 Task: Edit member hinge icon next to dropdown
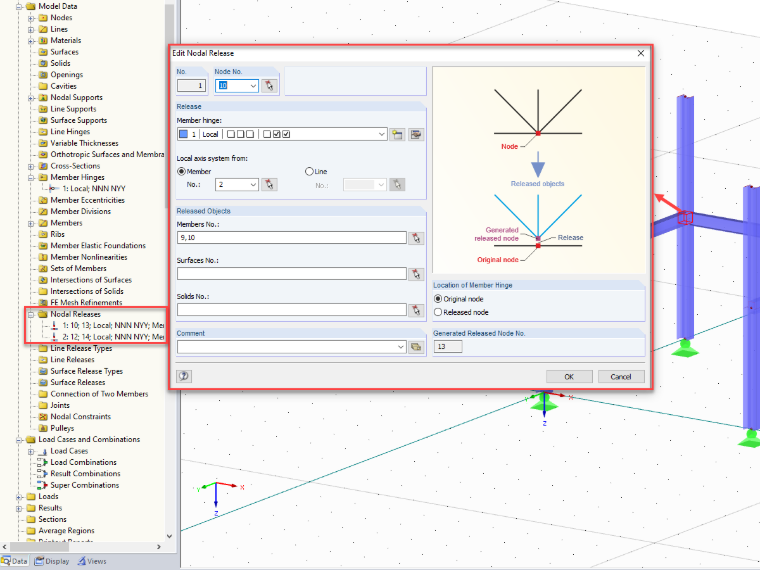pyautogui.click(x=416, y=134)
